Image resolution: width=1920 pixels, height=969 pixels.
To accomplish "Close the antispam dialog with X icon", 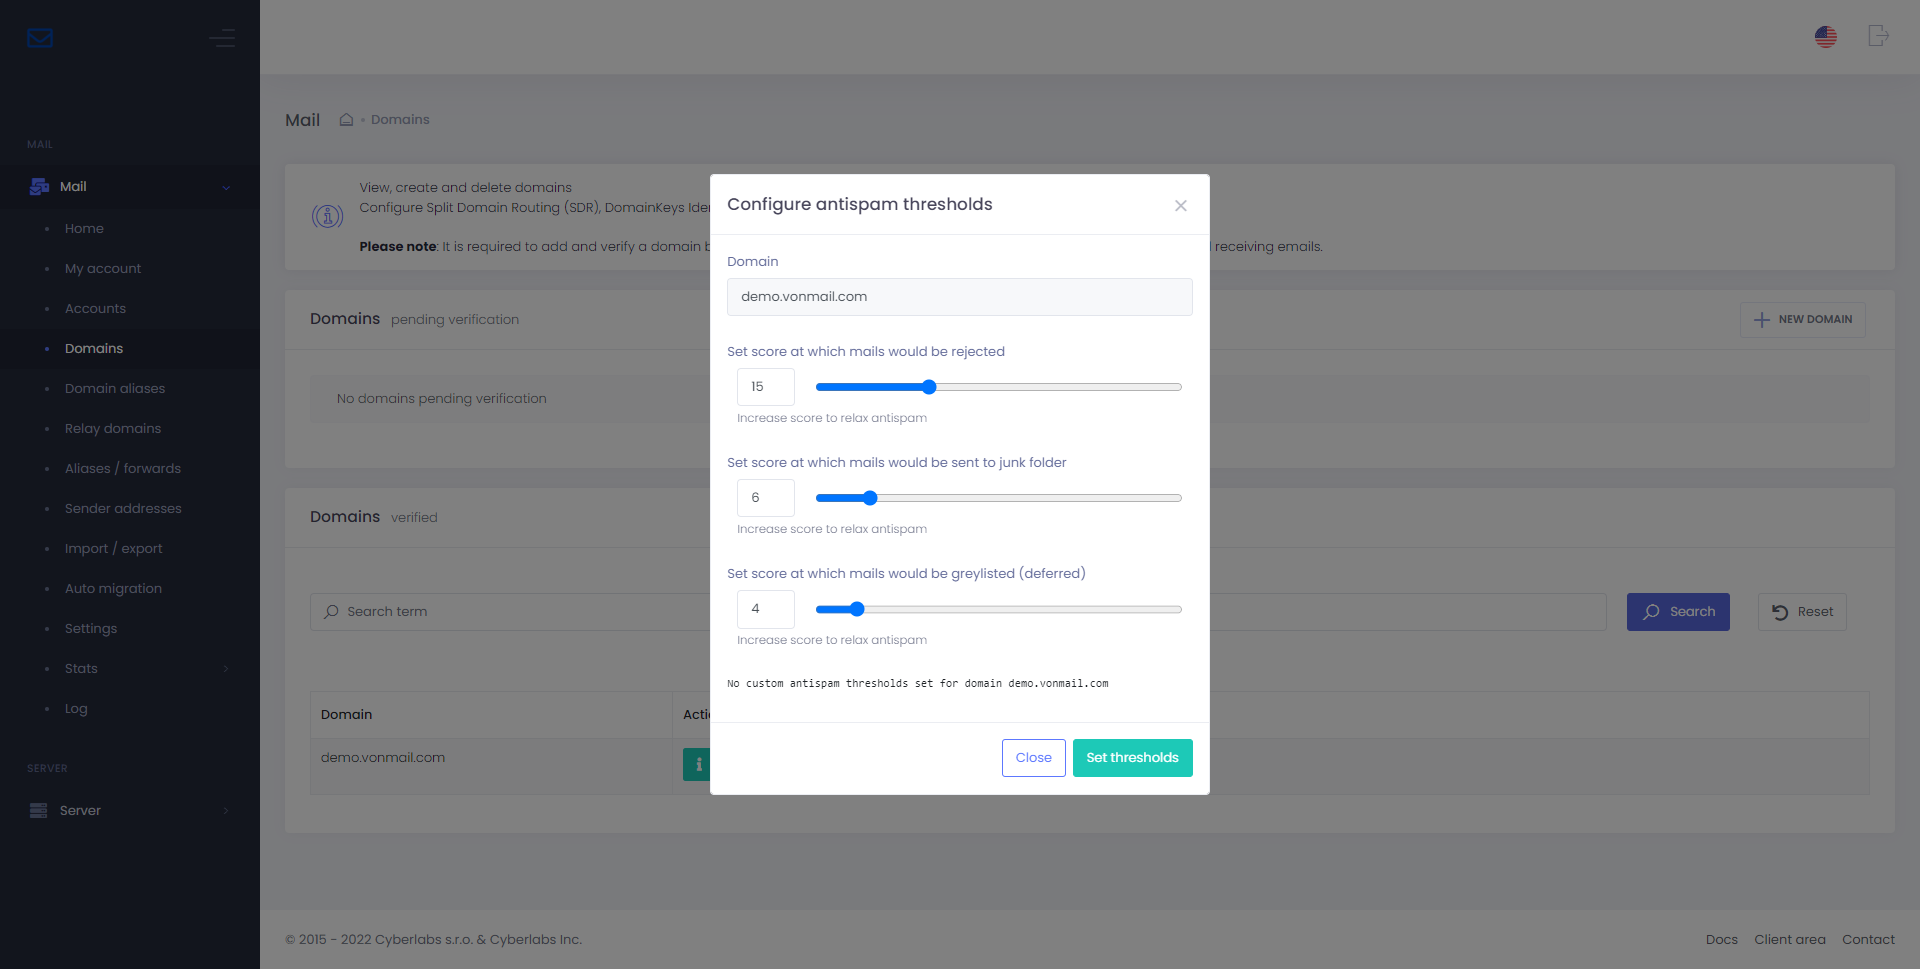I will (1181, 206).
